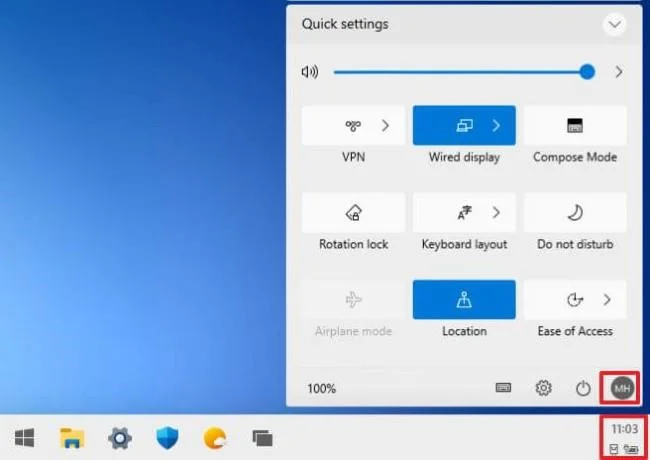Click the Location label text

click(464, 331)
